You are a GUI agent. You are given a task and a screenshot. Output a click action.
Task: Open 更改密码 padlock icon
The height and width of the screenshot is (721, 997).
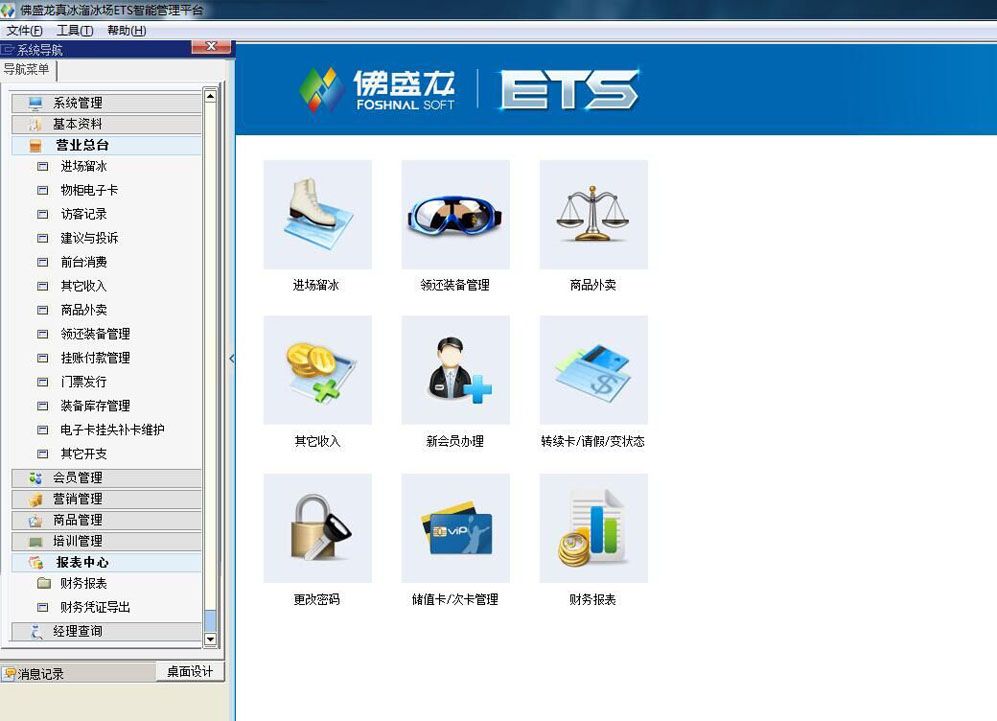[x=316, y=527]
